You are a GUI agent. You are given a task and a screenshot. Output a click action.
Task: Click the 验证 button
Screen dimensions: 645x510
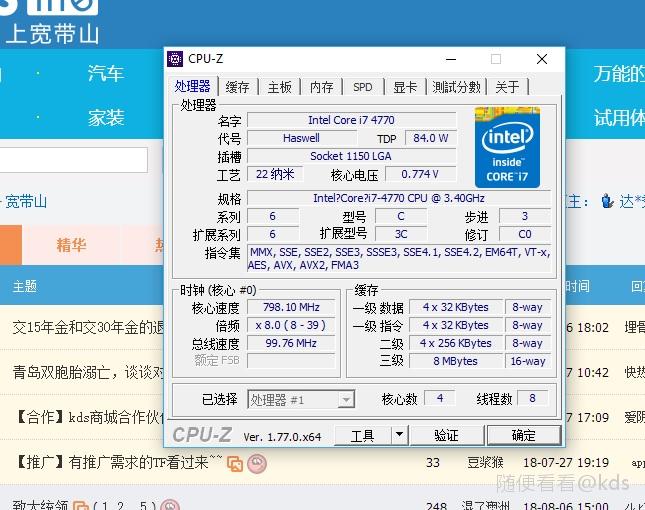[447, 436]
